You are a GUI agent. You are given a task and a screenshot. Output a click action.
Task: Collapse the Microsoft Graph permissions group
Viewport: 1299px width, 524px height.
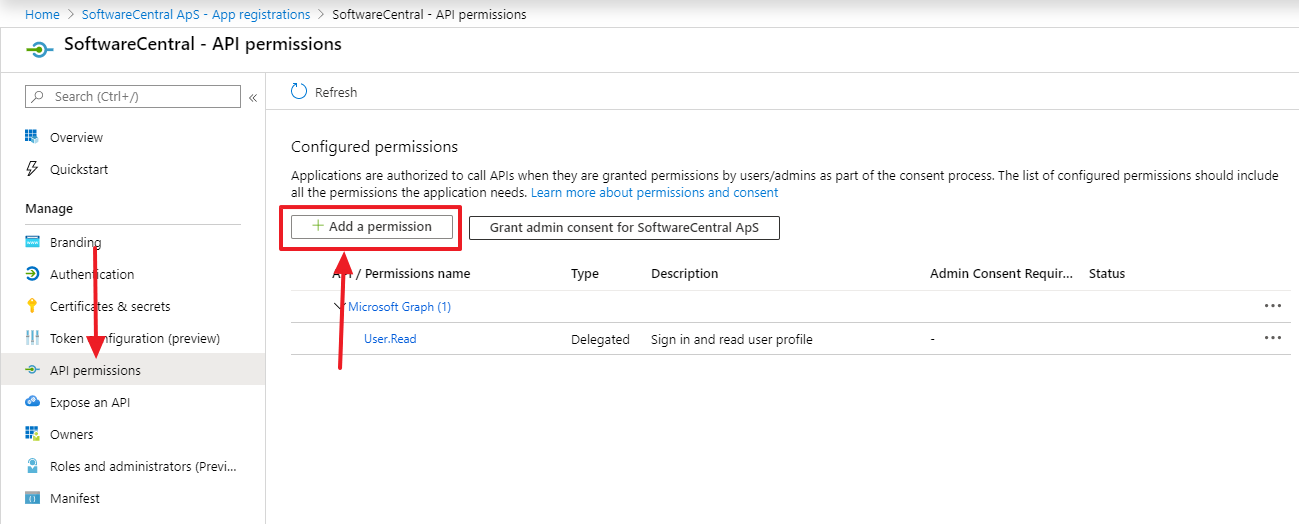340,307
